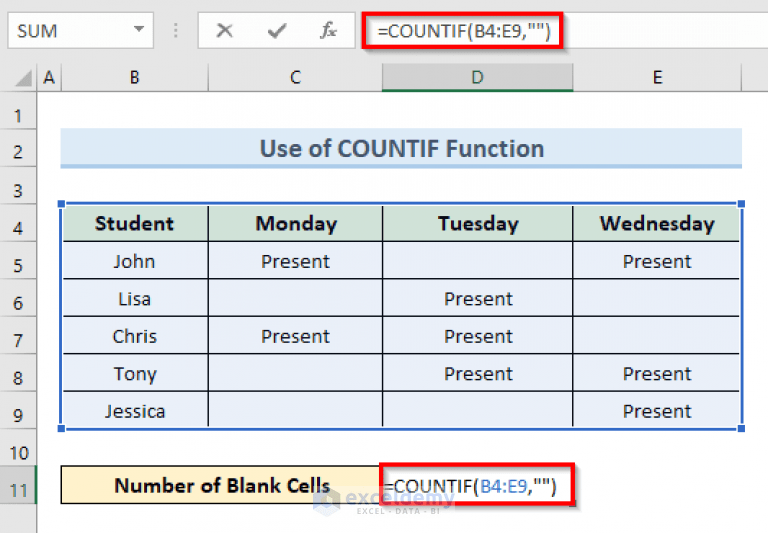Viewport: 768px width, 533px height.
Task: Open the Name Box dropdown arrow
Action: 139,29
